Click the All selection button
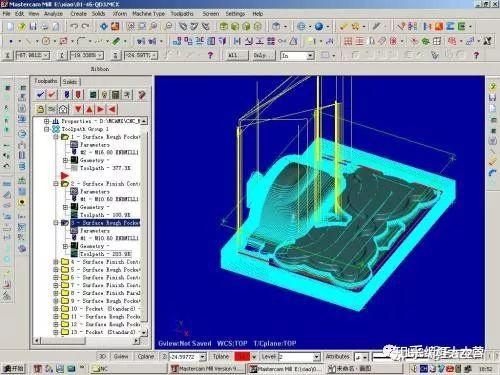This screenshot has height=375, width=500. pyautogui.click(x=237, y=55)
